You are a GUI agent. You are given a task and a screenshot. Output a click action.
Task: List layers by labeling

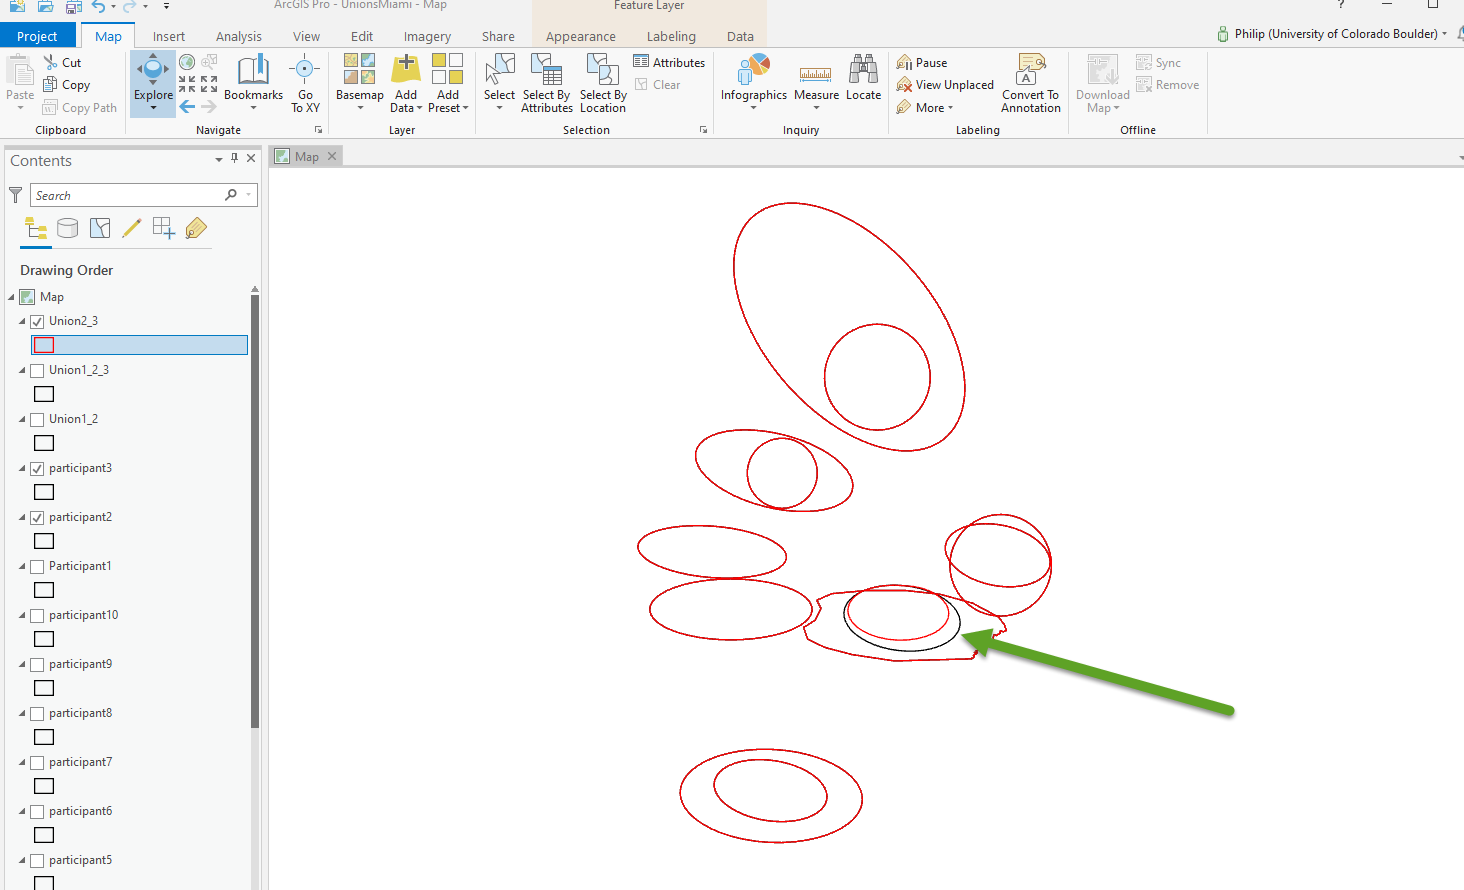196,229
